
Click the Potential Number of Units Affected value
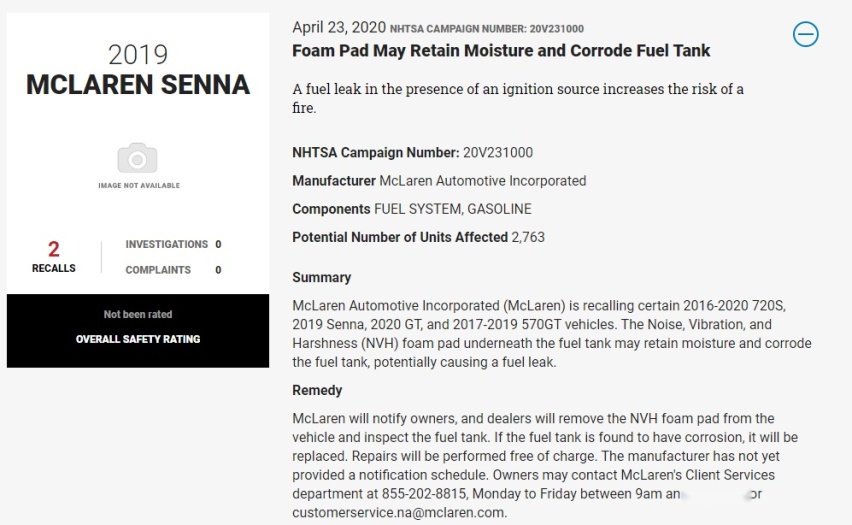pyautogui.click(x=528, y=238)
